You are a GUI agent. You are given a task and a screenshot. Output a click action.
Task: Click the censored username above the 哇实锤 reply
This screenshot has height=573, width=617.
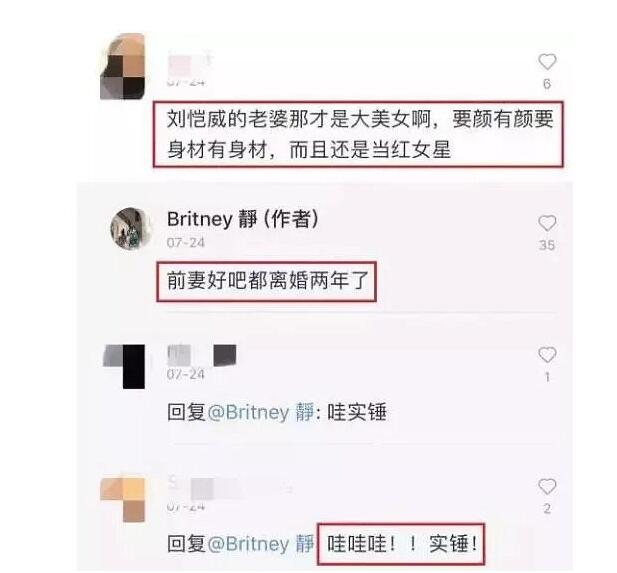[202, 355]
